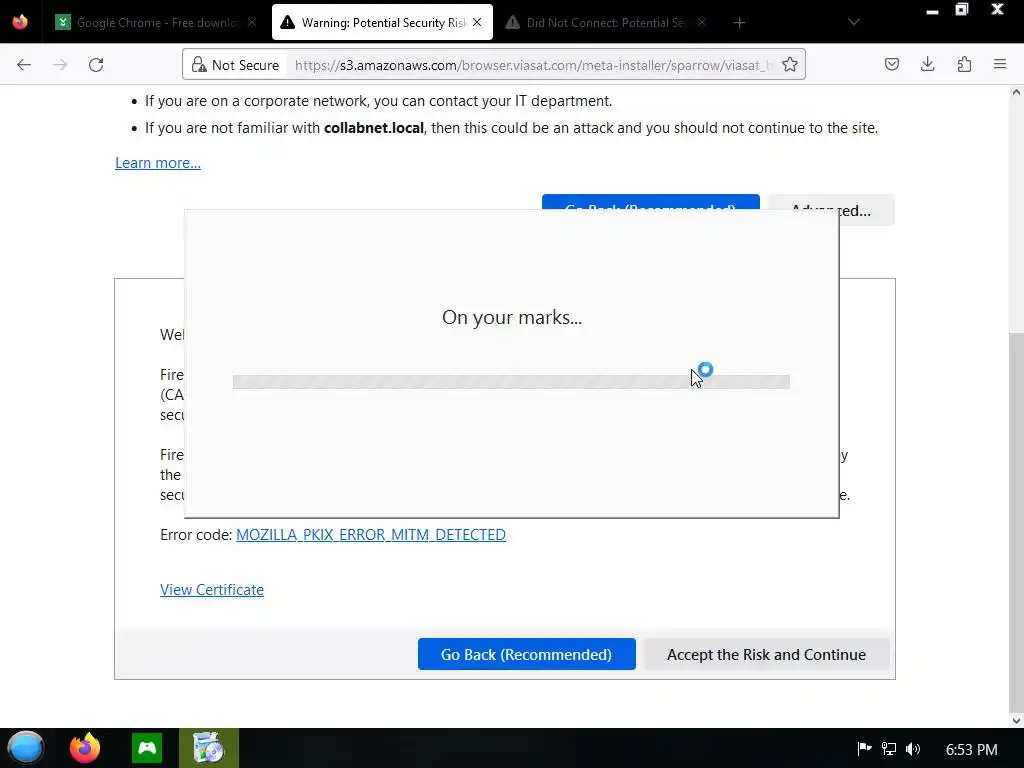Image resolution: width=1024 pixels, height=768 pixels.
Task: Open a new tab with the plus button
Action: (x=739, y=23)
